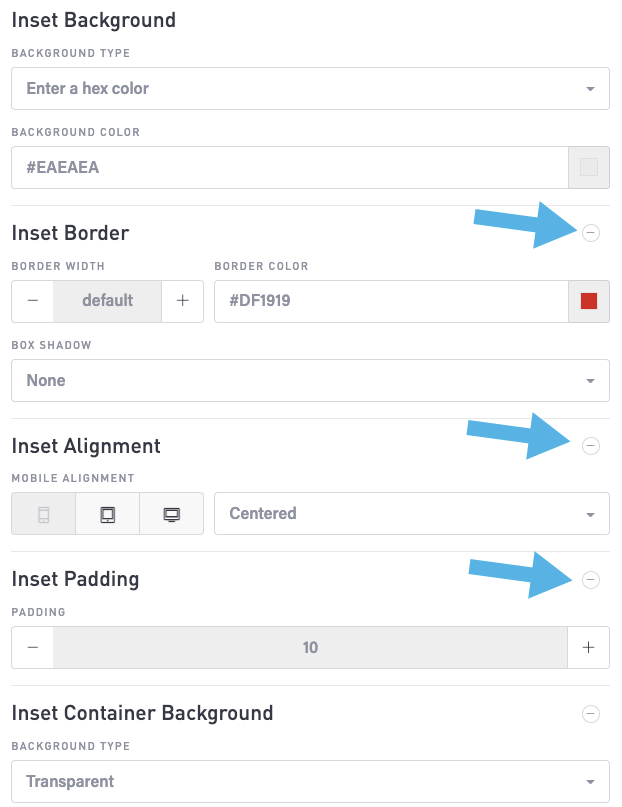The image size is (622, 807).
Task: Open the Transparent background type dropdown
Action: click(310, 781)
